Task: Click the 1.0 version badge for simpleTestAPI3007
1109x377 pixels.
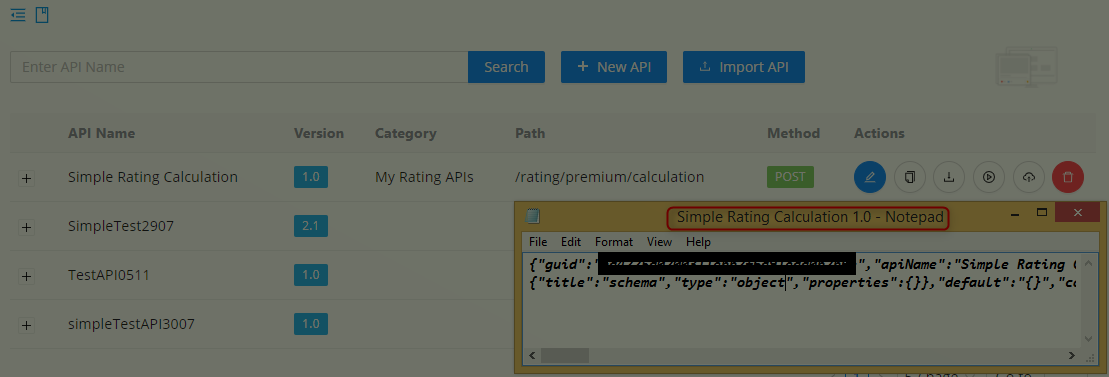Action: point(311,324)
